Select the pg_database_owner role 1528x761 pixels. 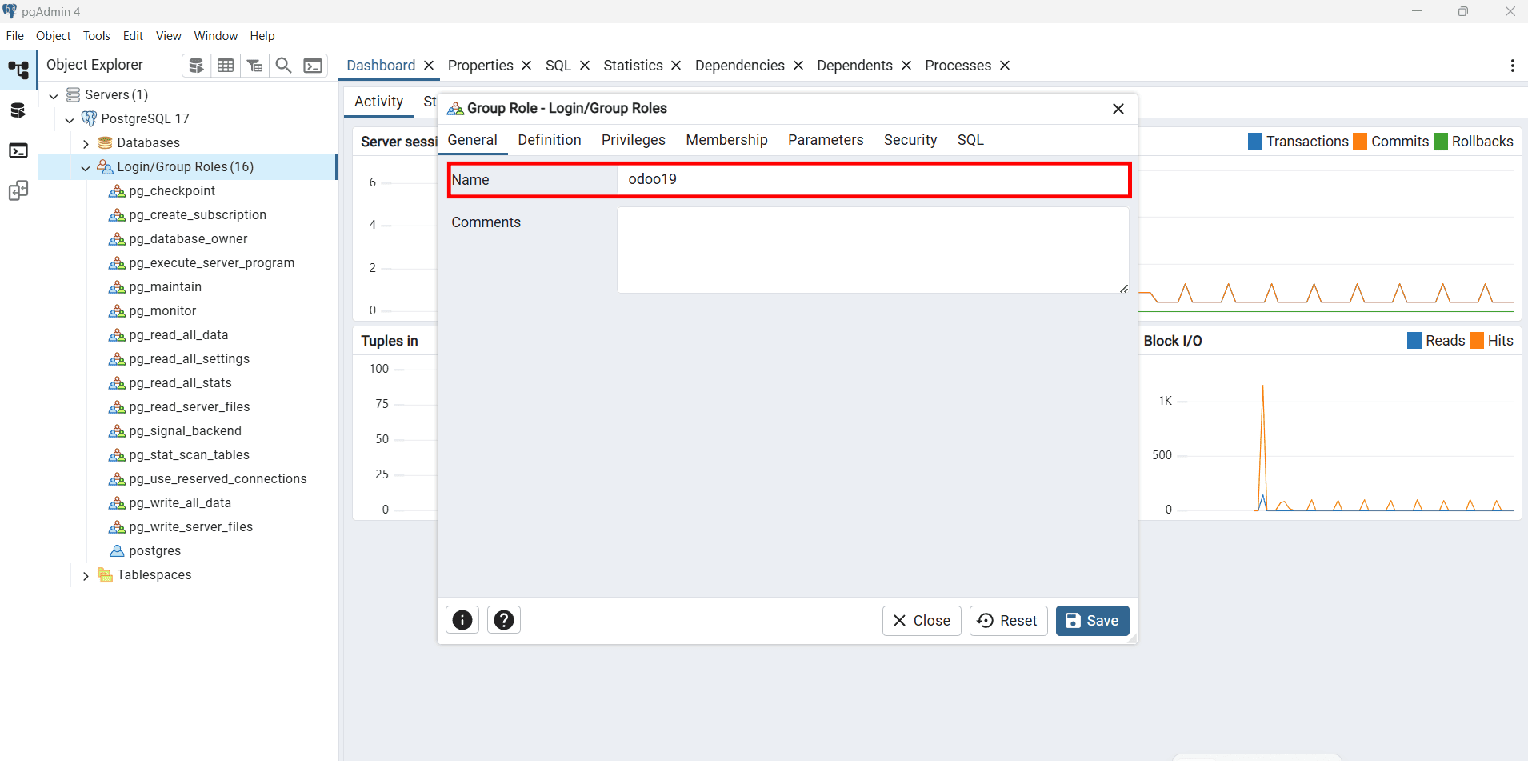[188, 239]
